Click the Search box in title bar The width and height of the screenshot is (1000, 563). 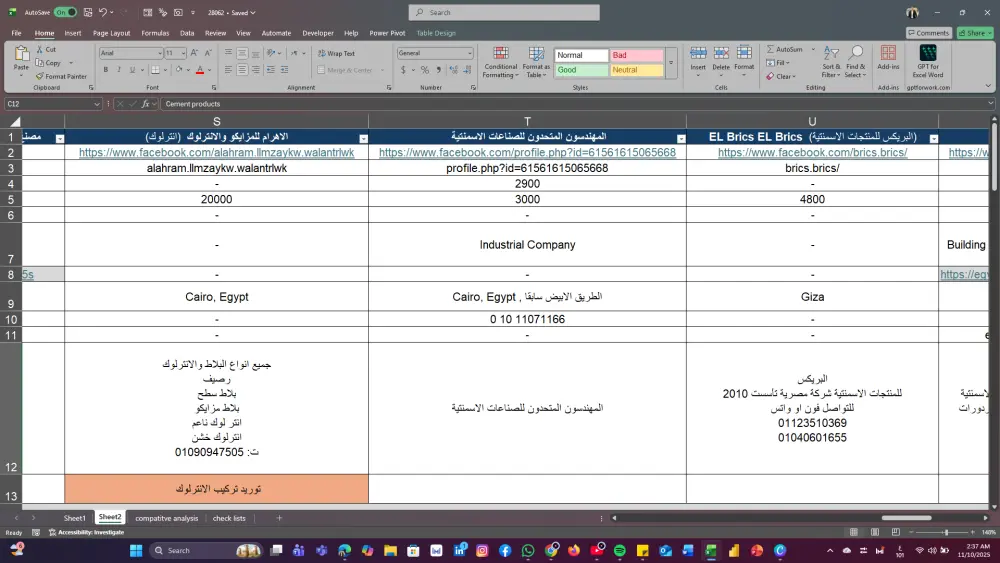click(x=504, y=12)
